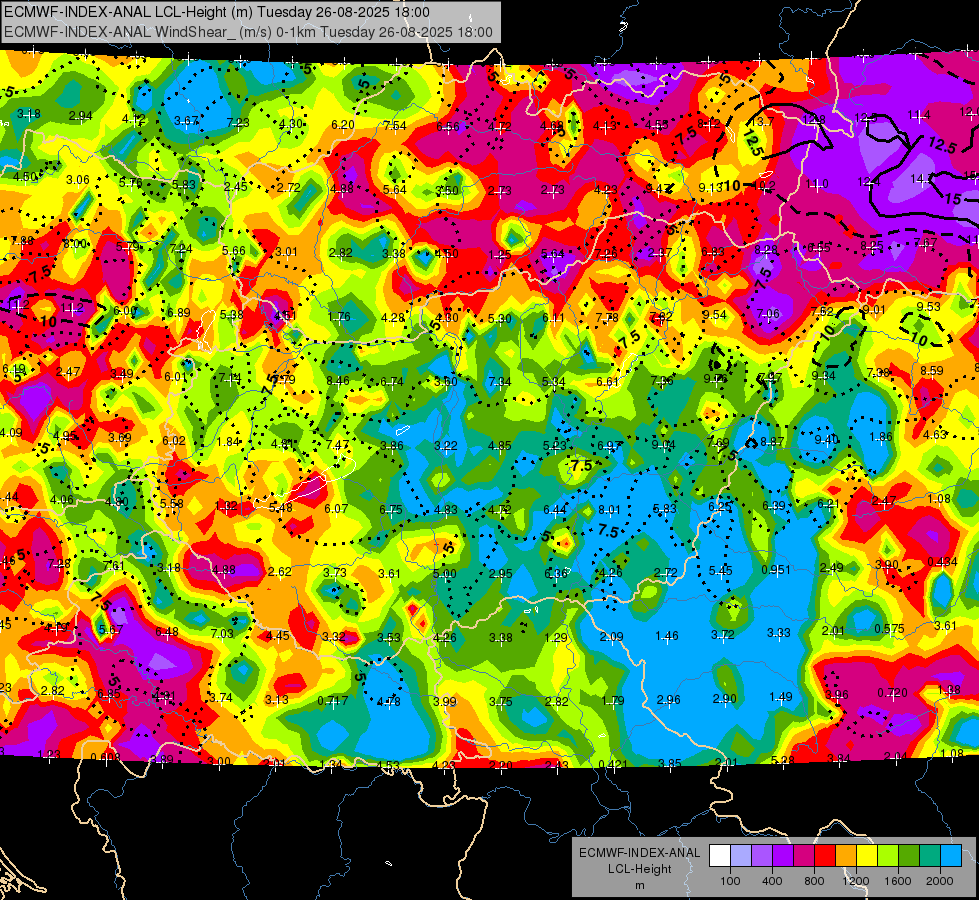Click the wind shear value 2.90
The height and width of the screenshot is (900, 979).
point(725,698)
